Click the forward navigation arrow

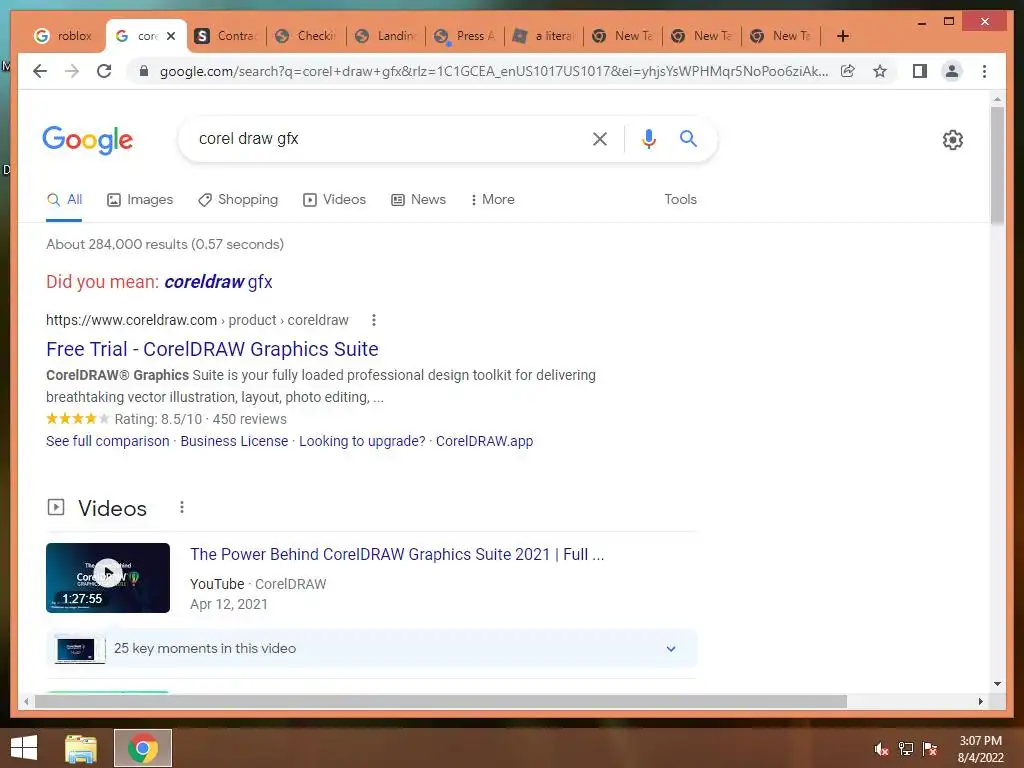pos(72,71)
